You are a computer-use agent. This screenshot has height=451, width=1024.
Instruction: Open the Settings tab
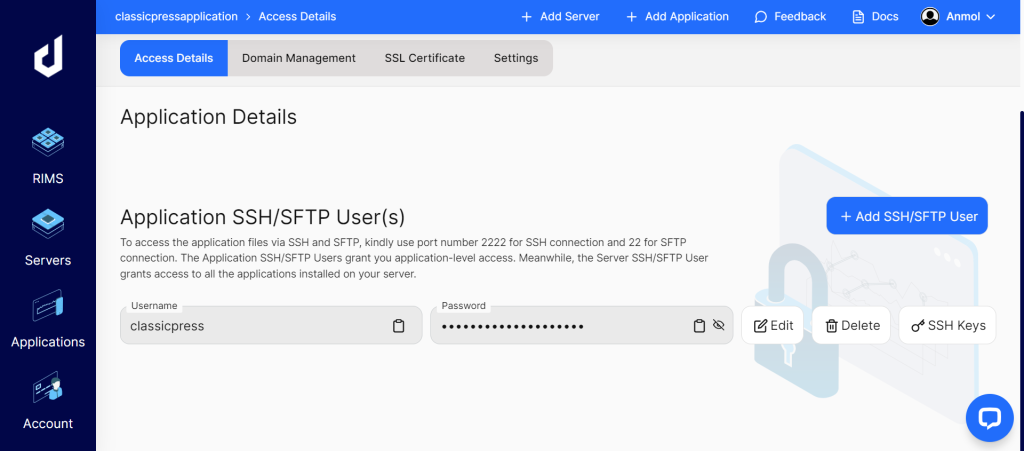[516, 58]
